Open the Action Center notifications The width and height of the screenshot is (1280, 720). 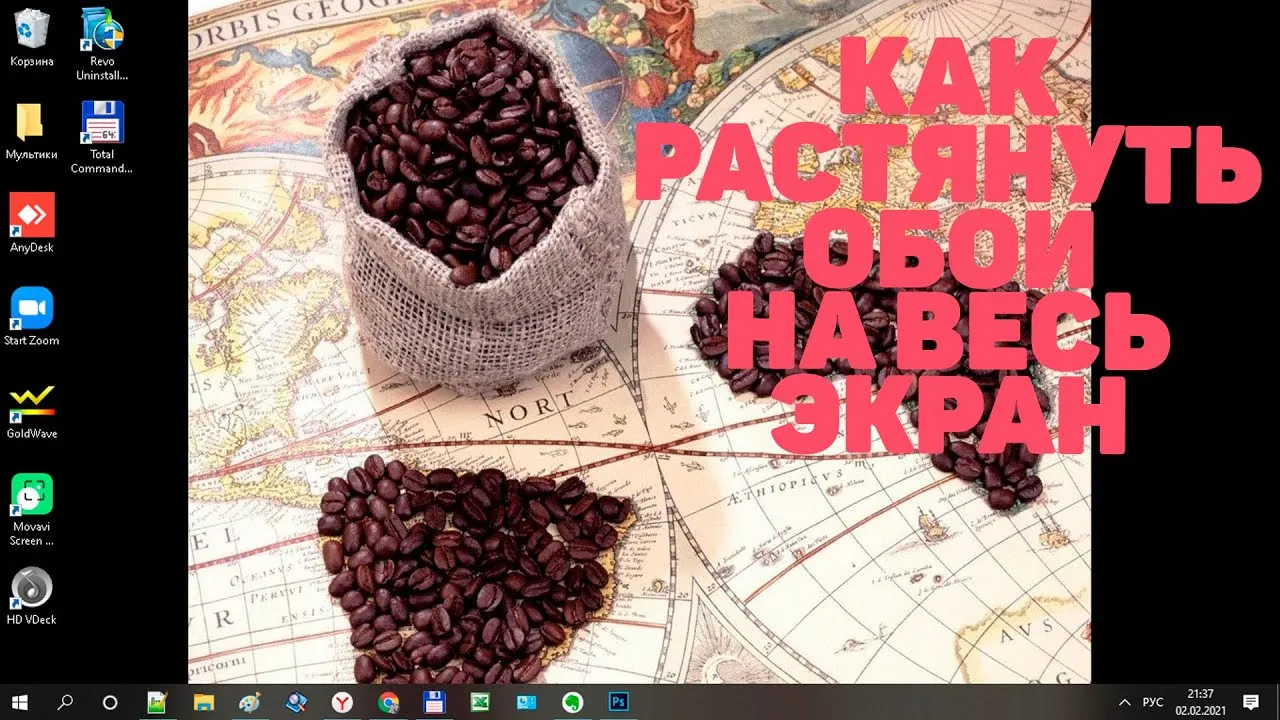pos(1250,702)
